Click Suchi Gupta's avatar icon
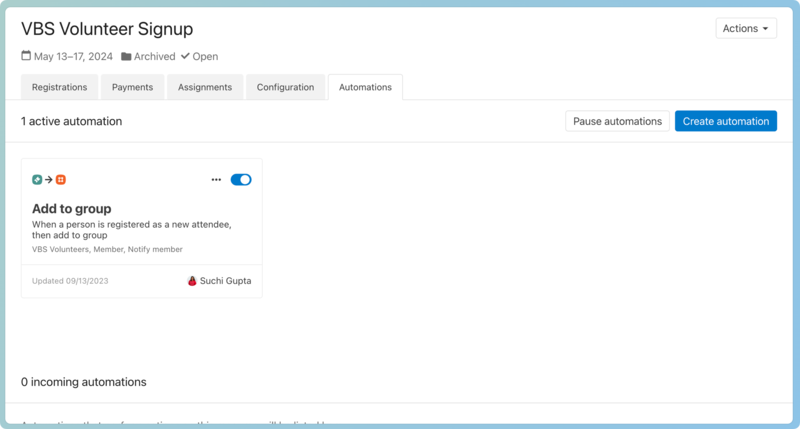Screen dimensions: 800x429 coord(192,281)
